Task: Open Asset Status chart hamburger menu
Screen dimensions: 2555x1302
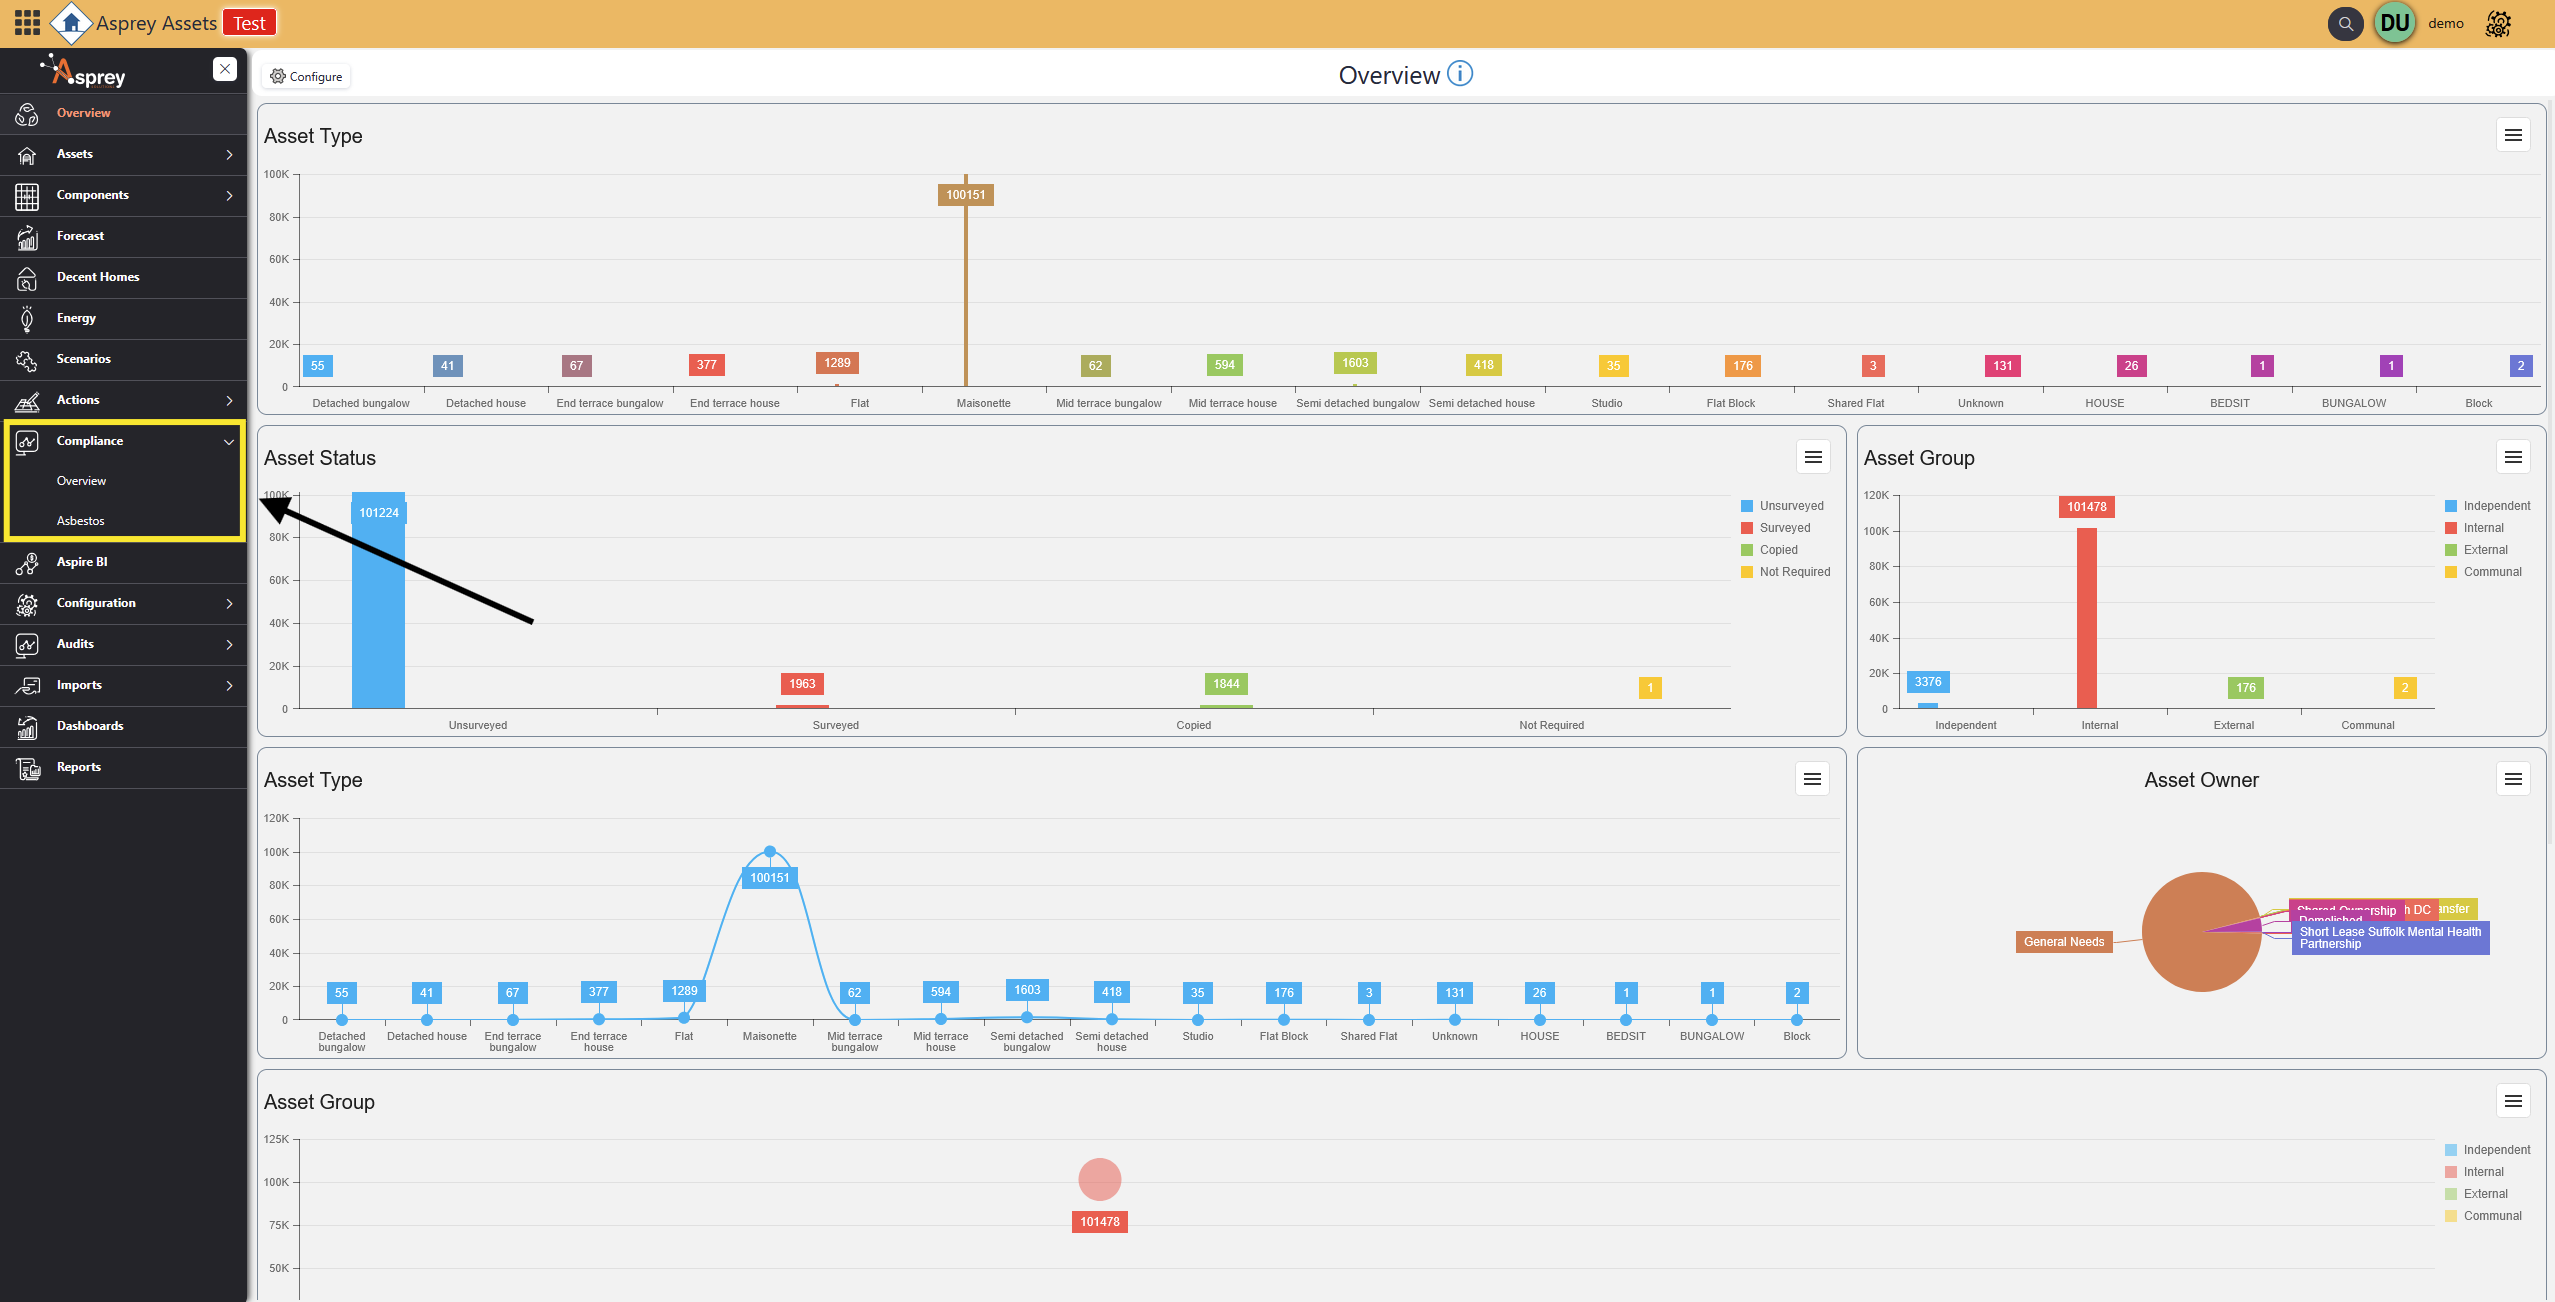Action: coord(1813,457)
